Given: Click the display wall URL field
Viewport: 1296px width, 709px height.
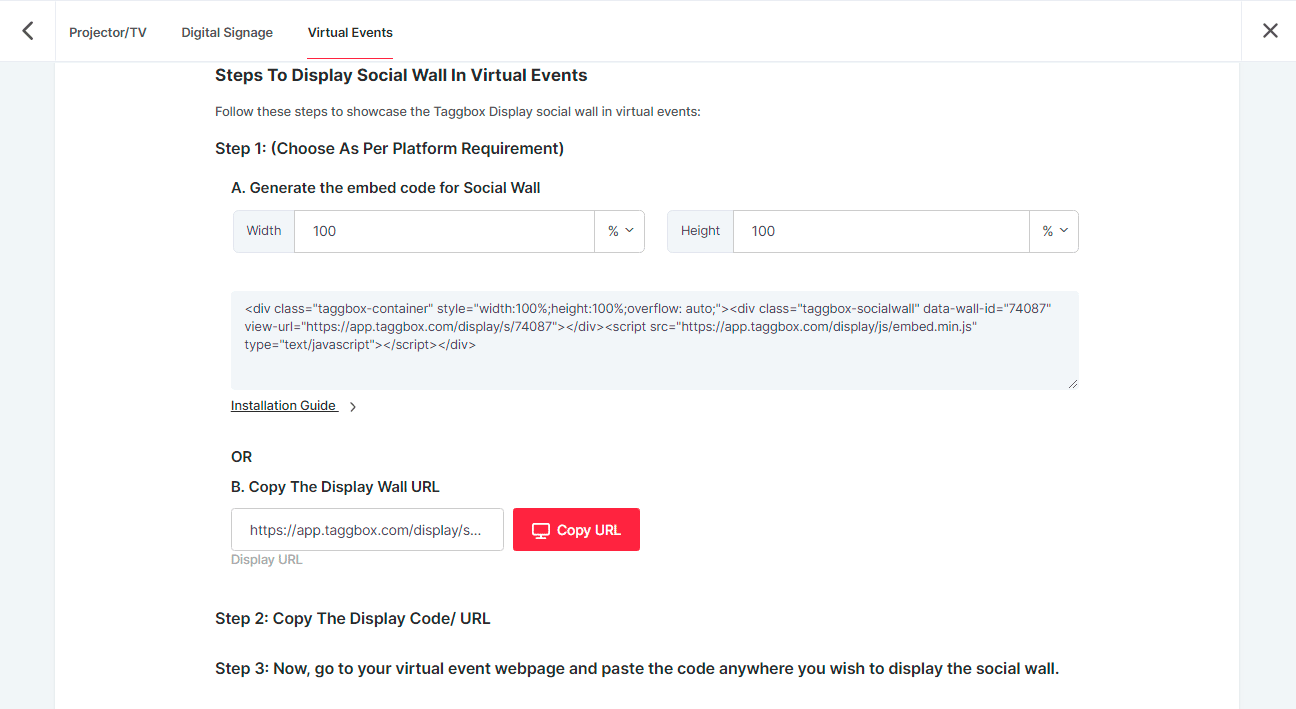Looking at the screenshot, I should click(367, 530).
